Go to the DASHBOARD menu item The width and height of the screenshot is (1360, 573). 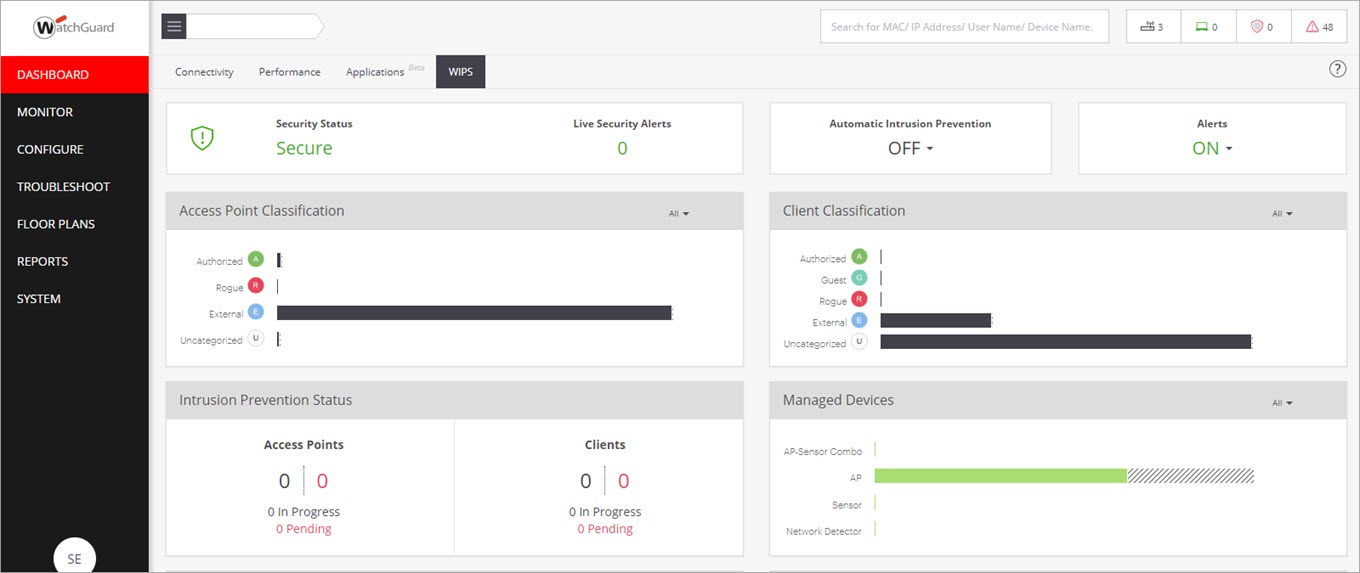[74, 74]
